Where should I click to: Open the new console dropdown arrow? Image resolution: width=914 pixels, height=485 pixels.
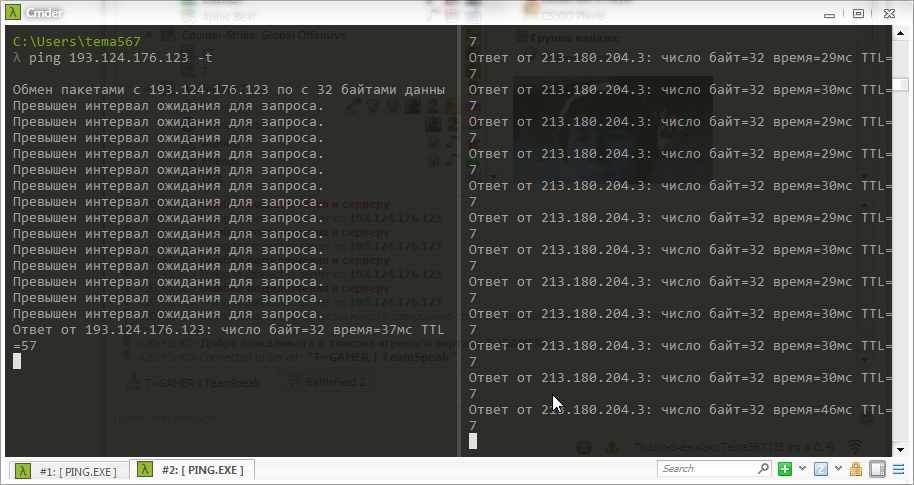801,469
